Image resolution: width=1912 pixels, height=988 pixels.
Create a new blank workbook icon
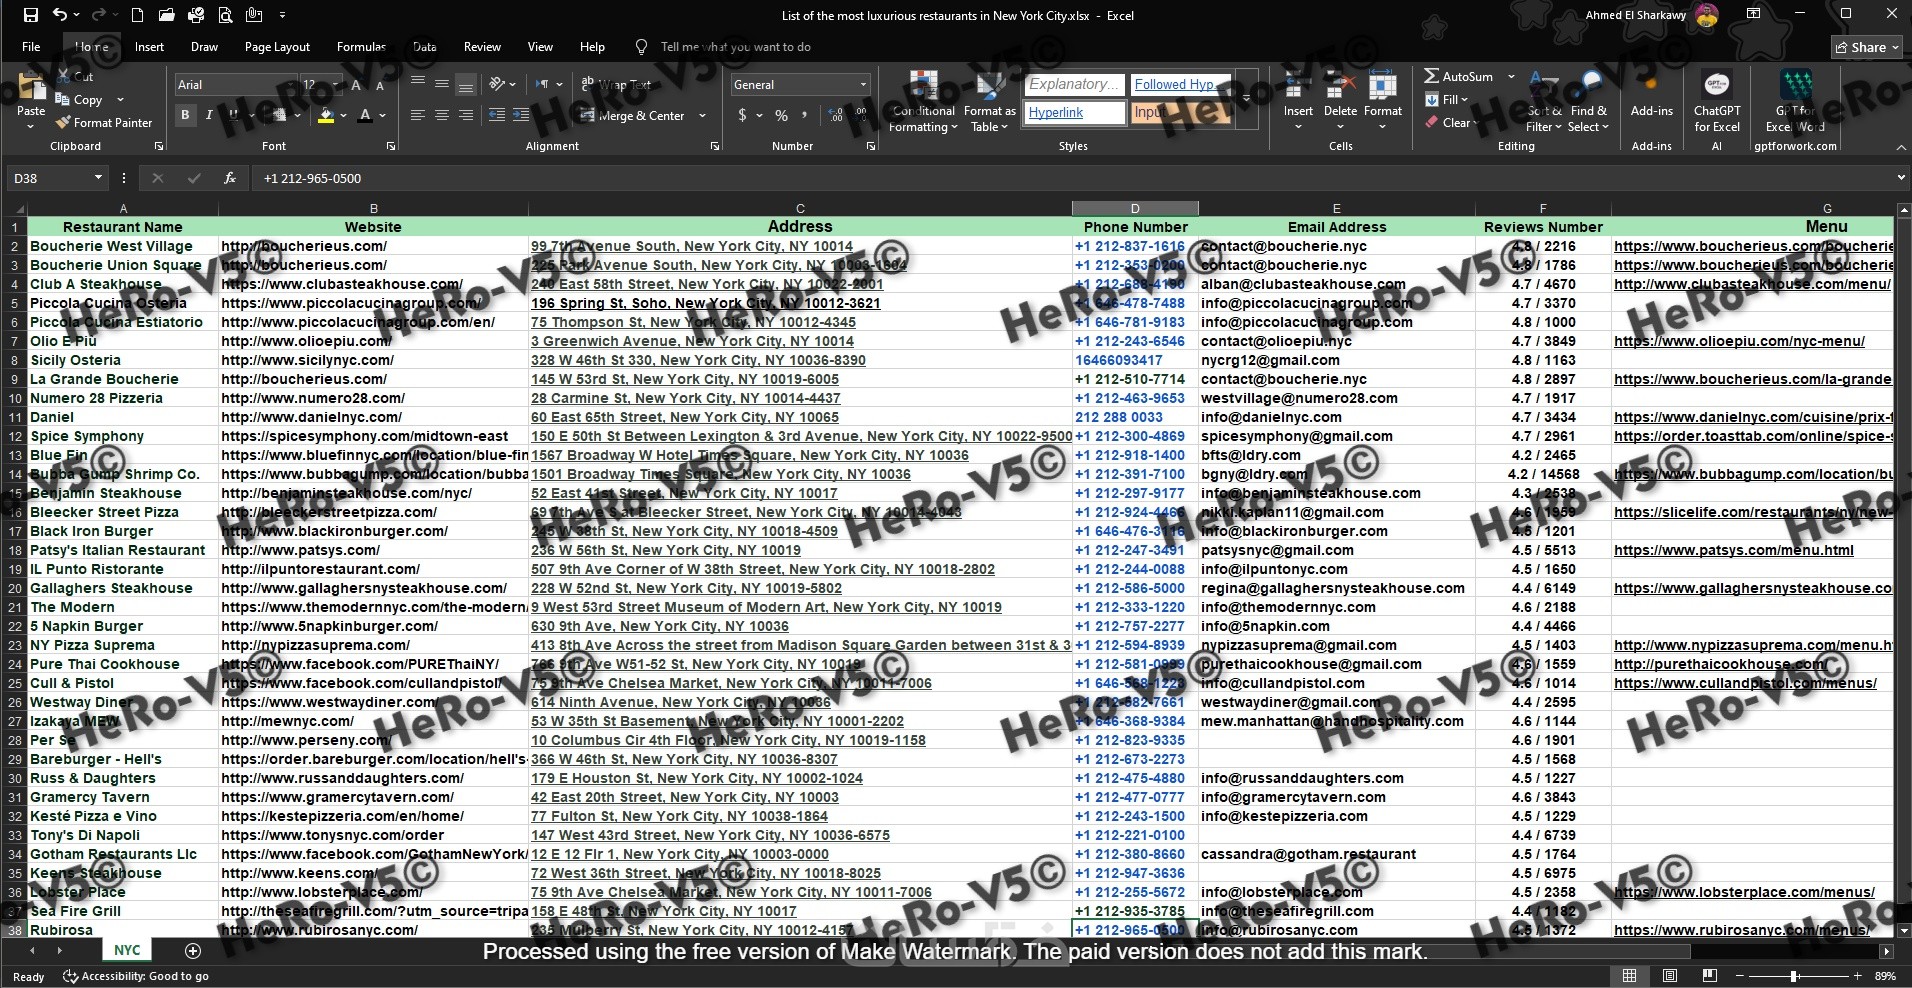point(137,15)
